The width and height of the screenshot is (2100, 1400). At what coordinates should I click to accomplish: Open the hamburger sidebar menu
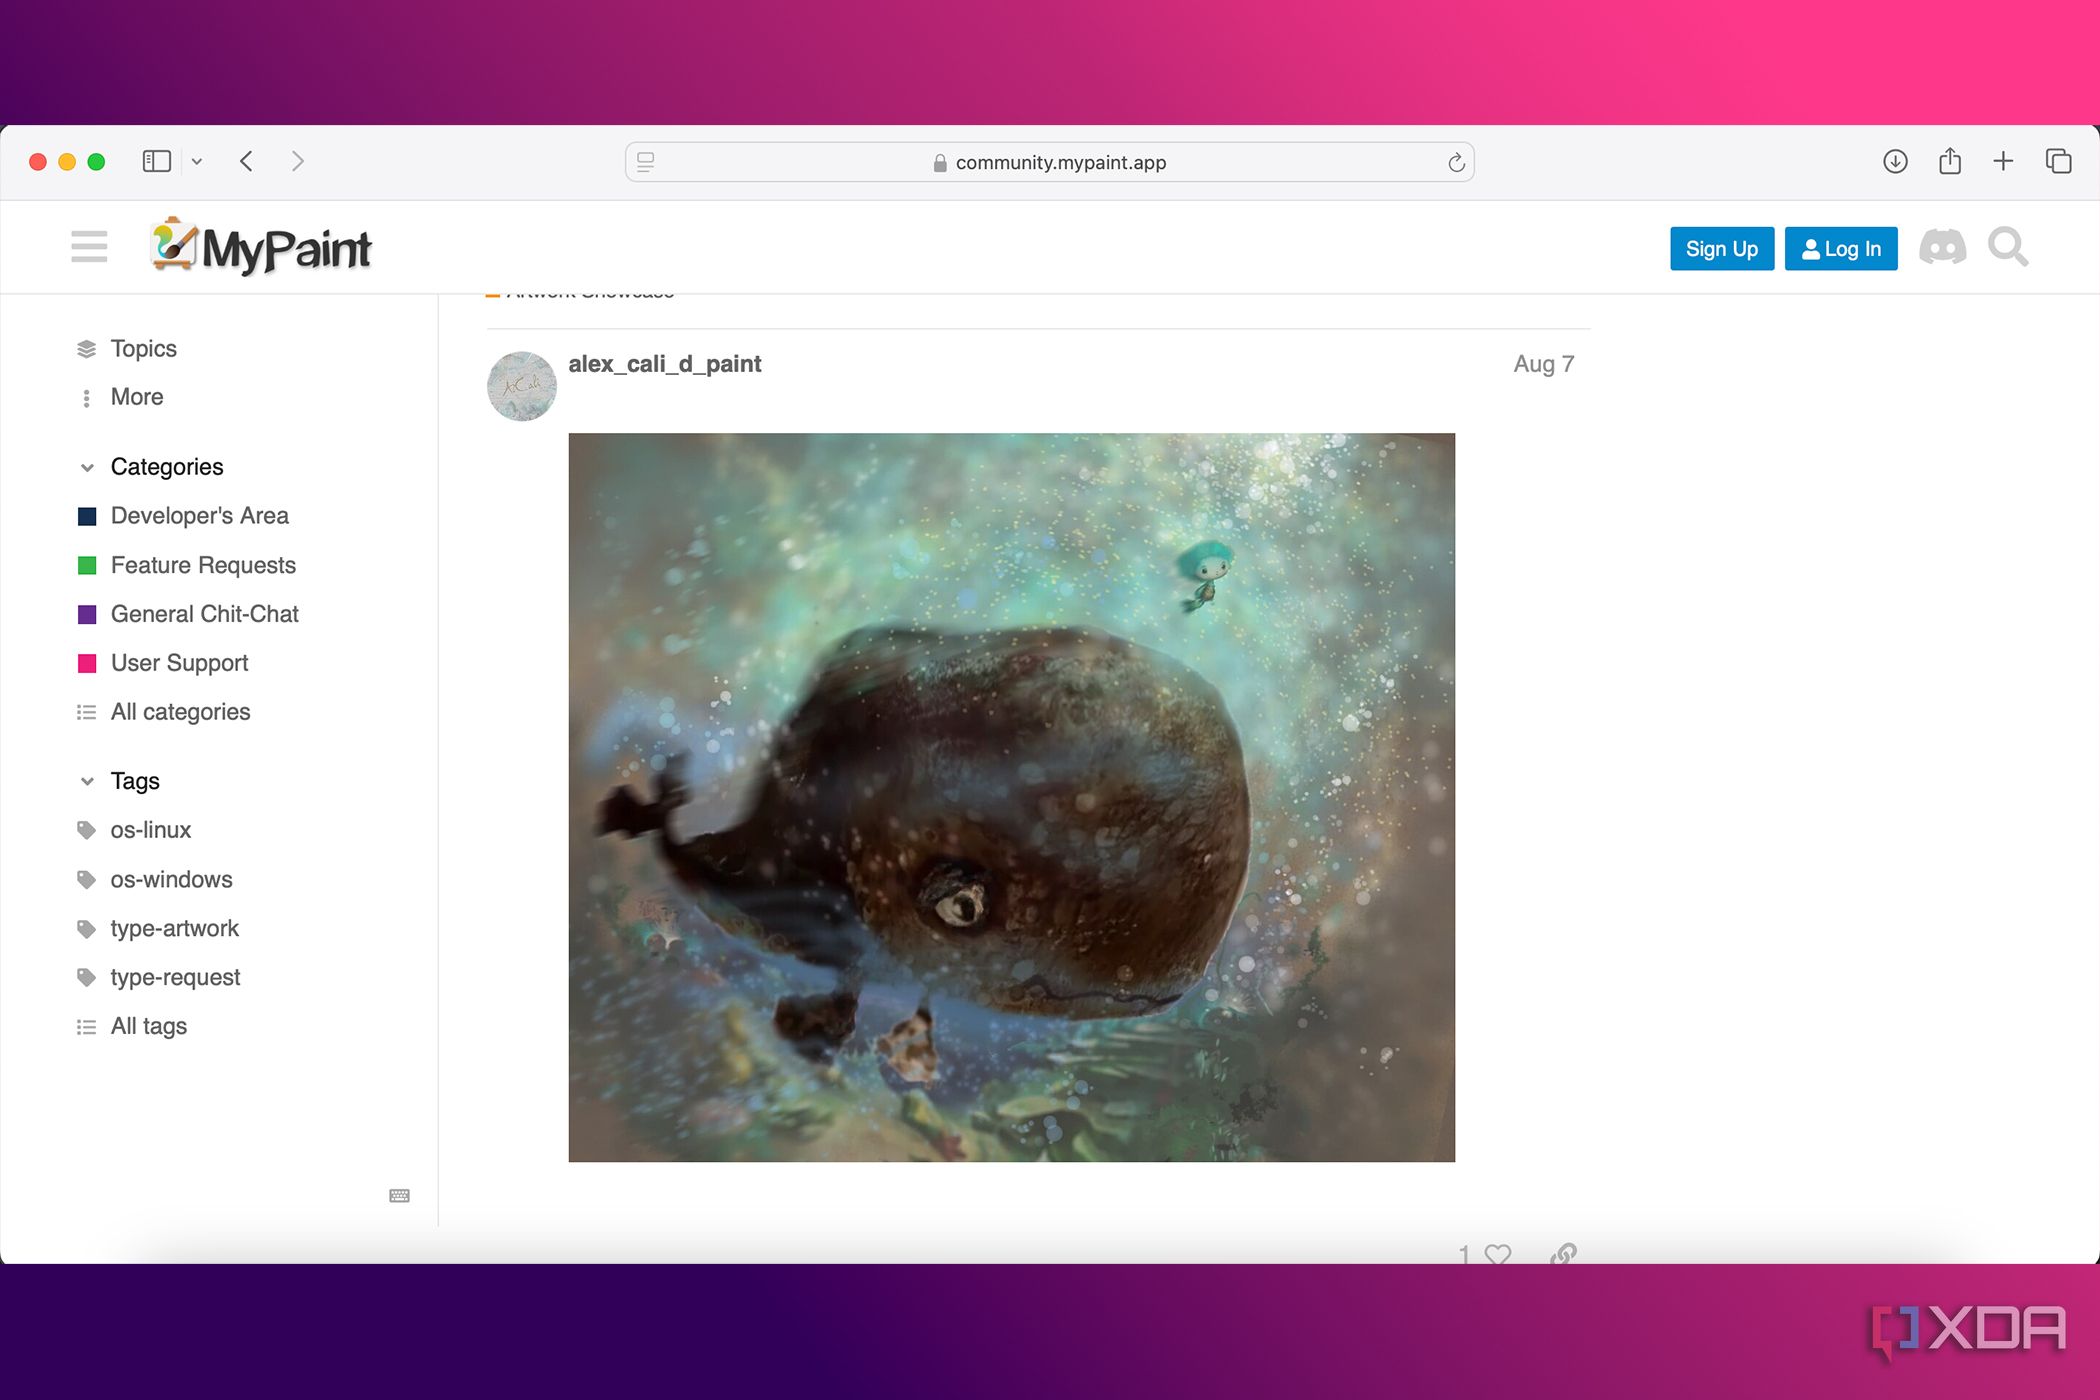tap(89, 247)
